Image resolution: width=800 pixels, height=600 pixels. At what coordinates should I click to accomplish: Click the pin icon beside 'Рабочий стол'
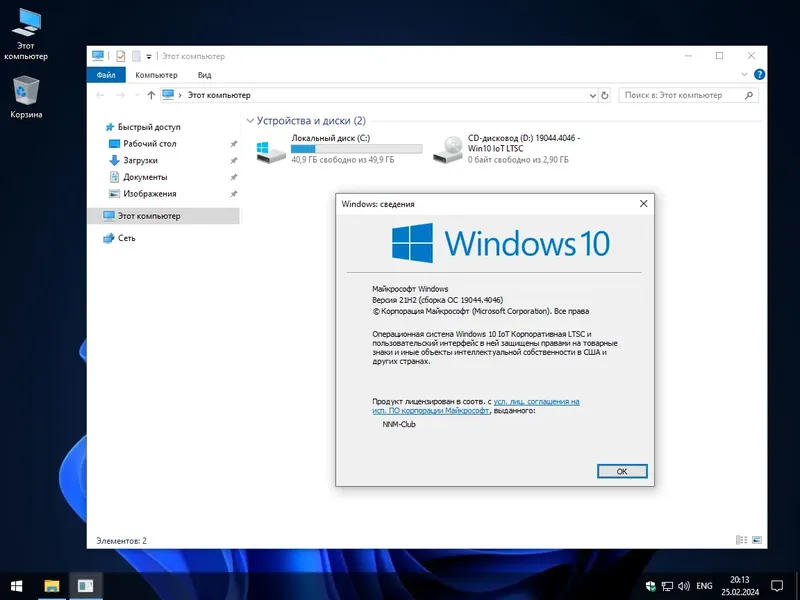click(x=234, y=144)
